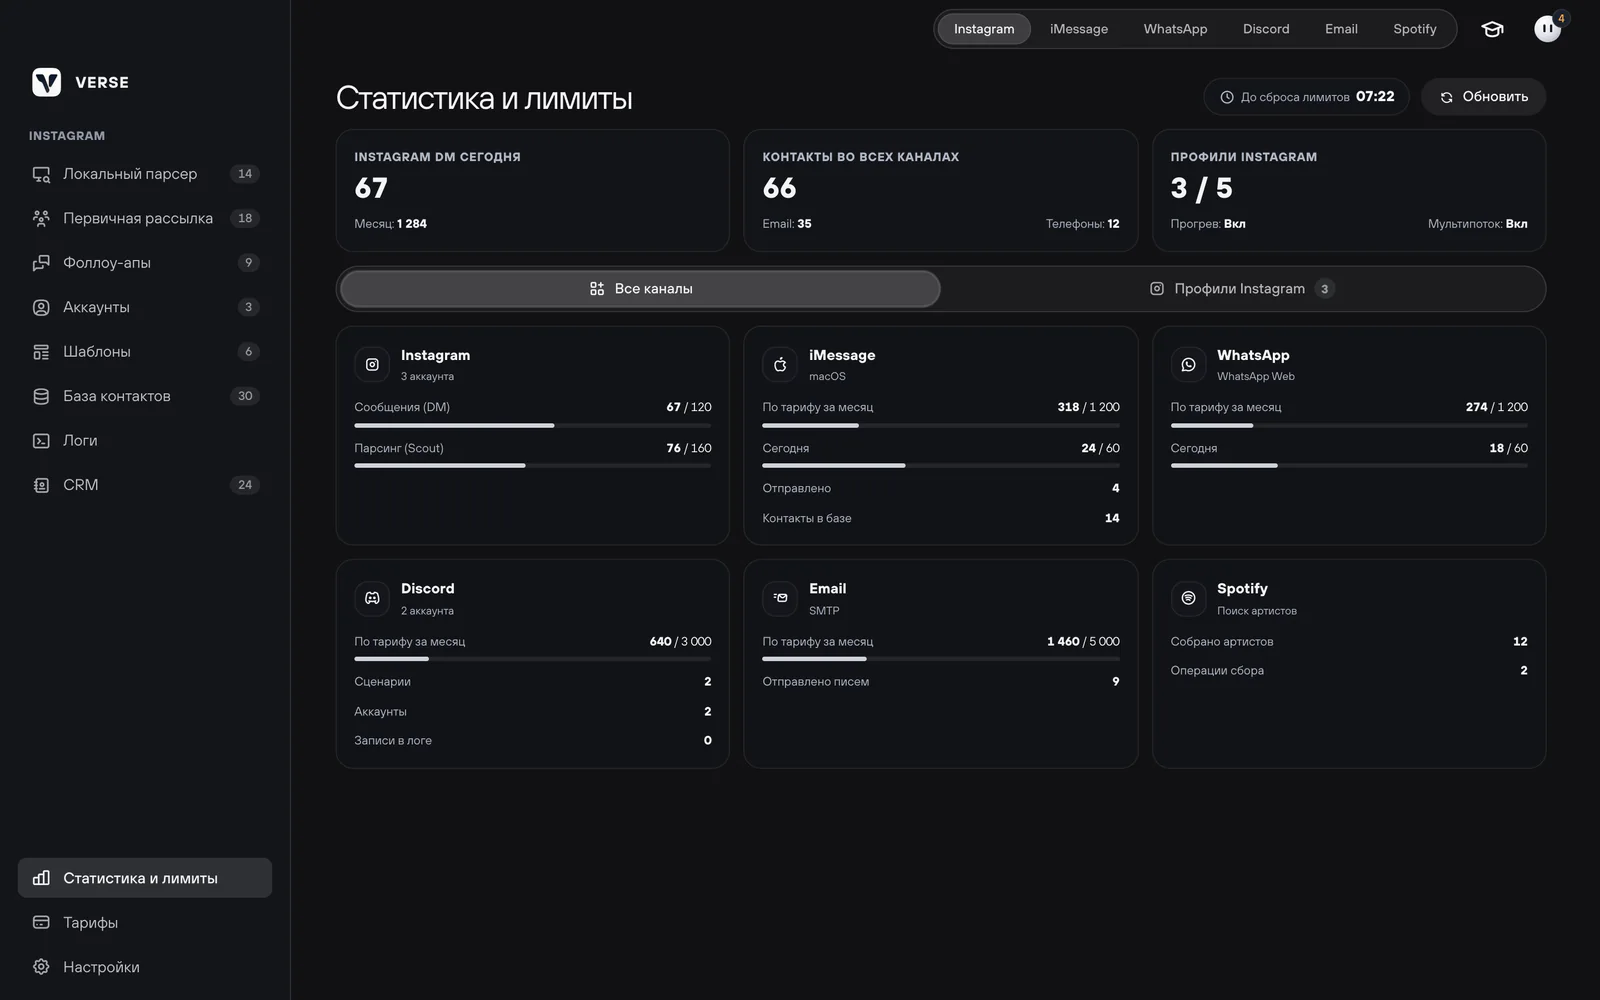Image resolution: width=1600 pixels, height=1000 pixels.
Task: Click the Instagram card icon
Action: click(x=372, y=365)
